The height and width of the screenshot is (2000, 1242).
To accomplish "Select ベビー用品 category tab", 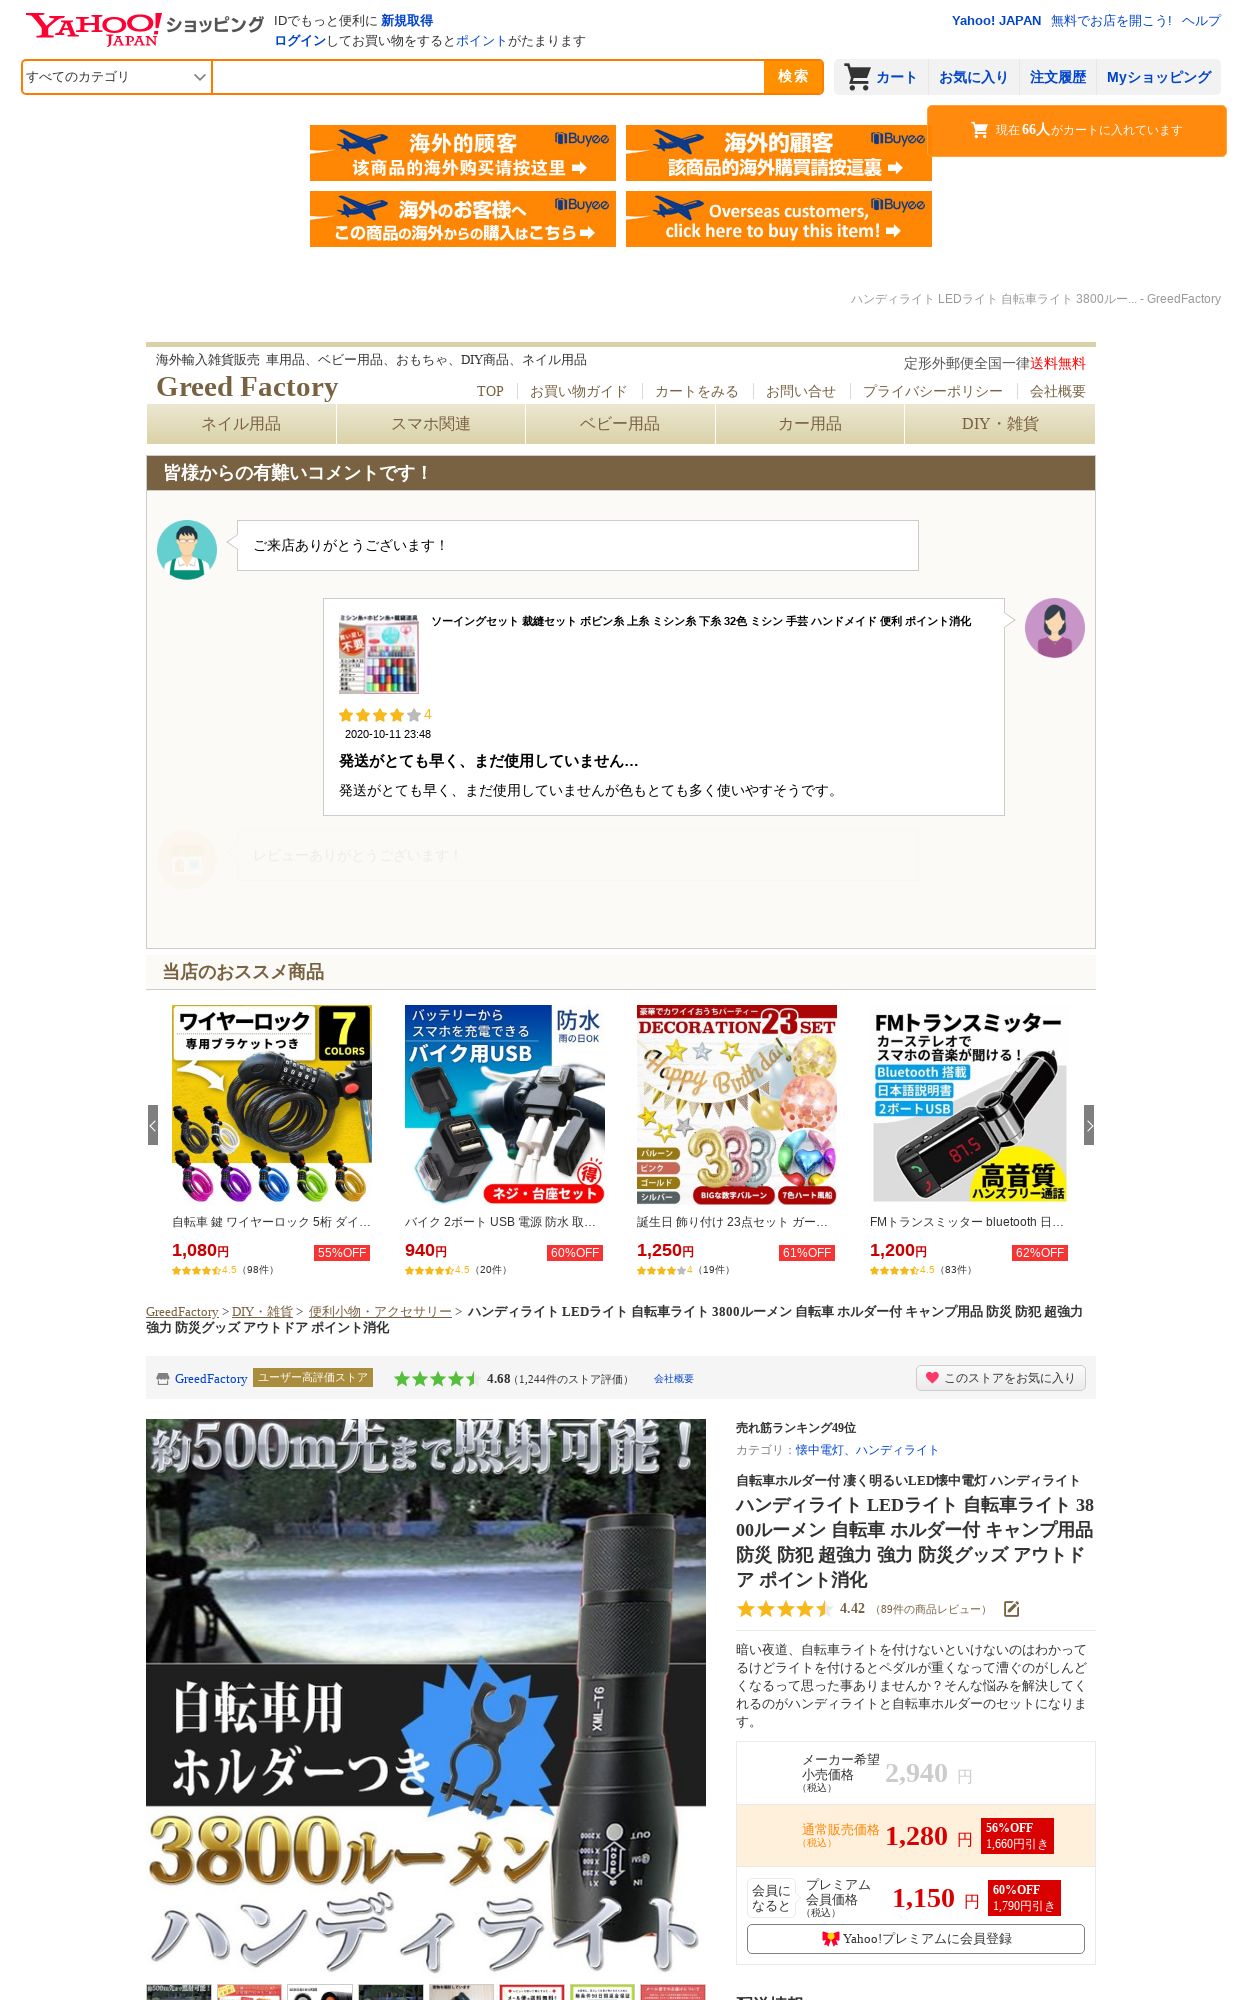I will (620, 424).
